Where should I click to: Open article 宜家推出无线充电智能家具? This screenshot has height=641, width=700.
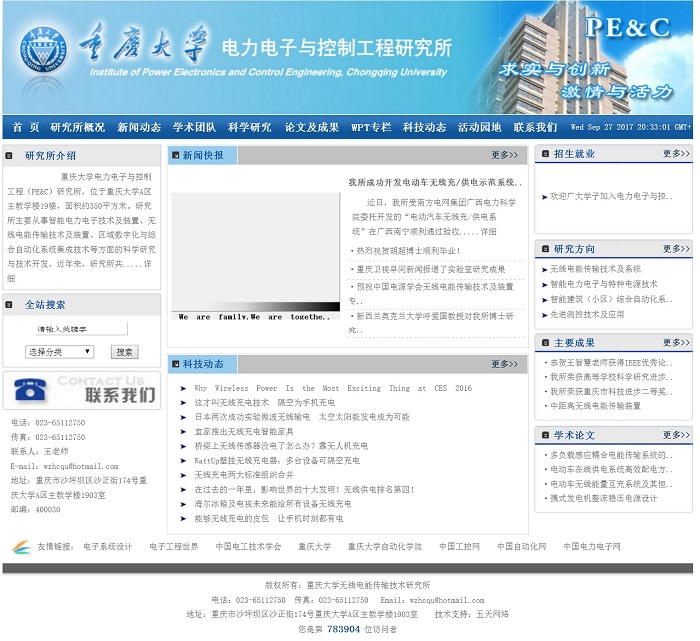(244, 432)
